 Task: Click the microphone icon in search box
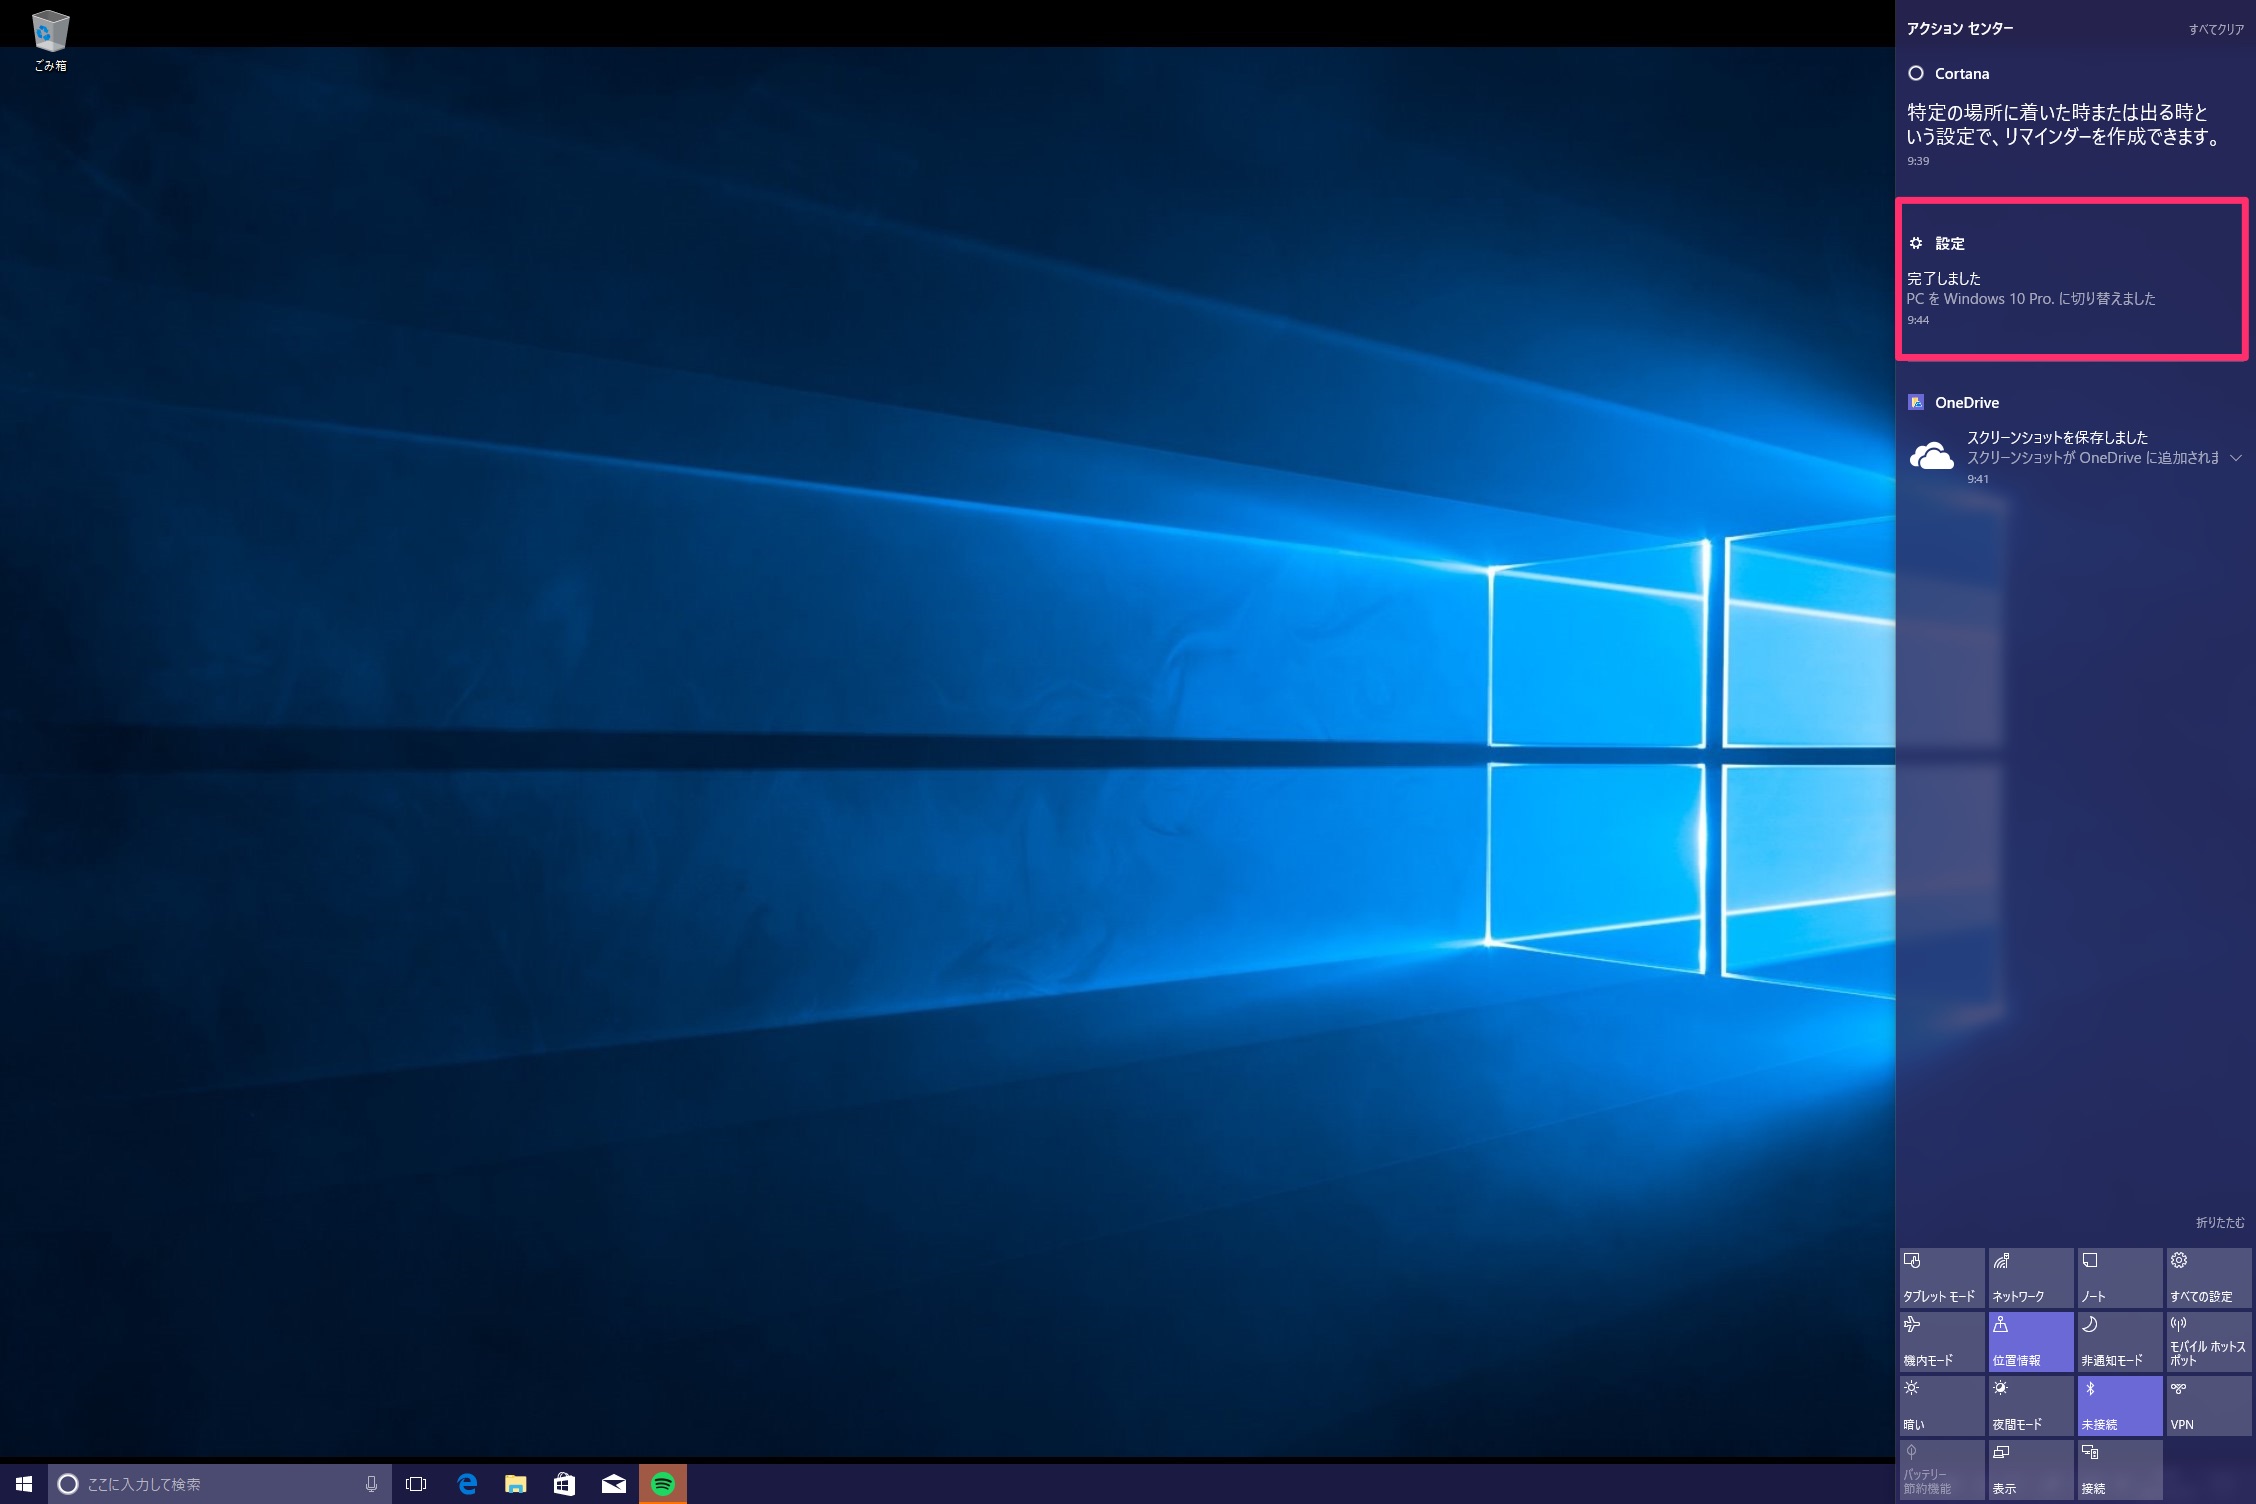click(371, 1484)
